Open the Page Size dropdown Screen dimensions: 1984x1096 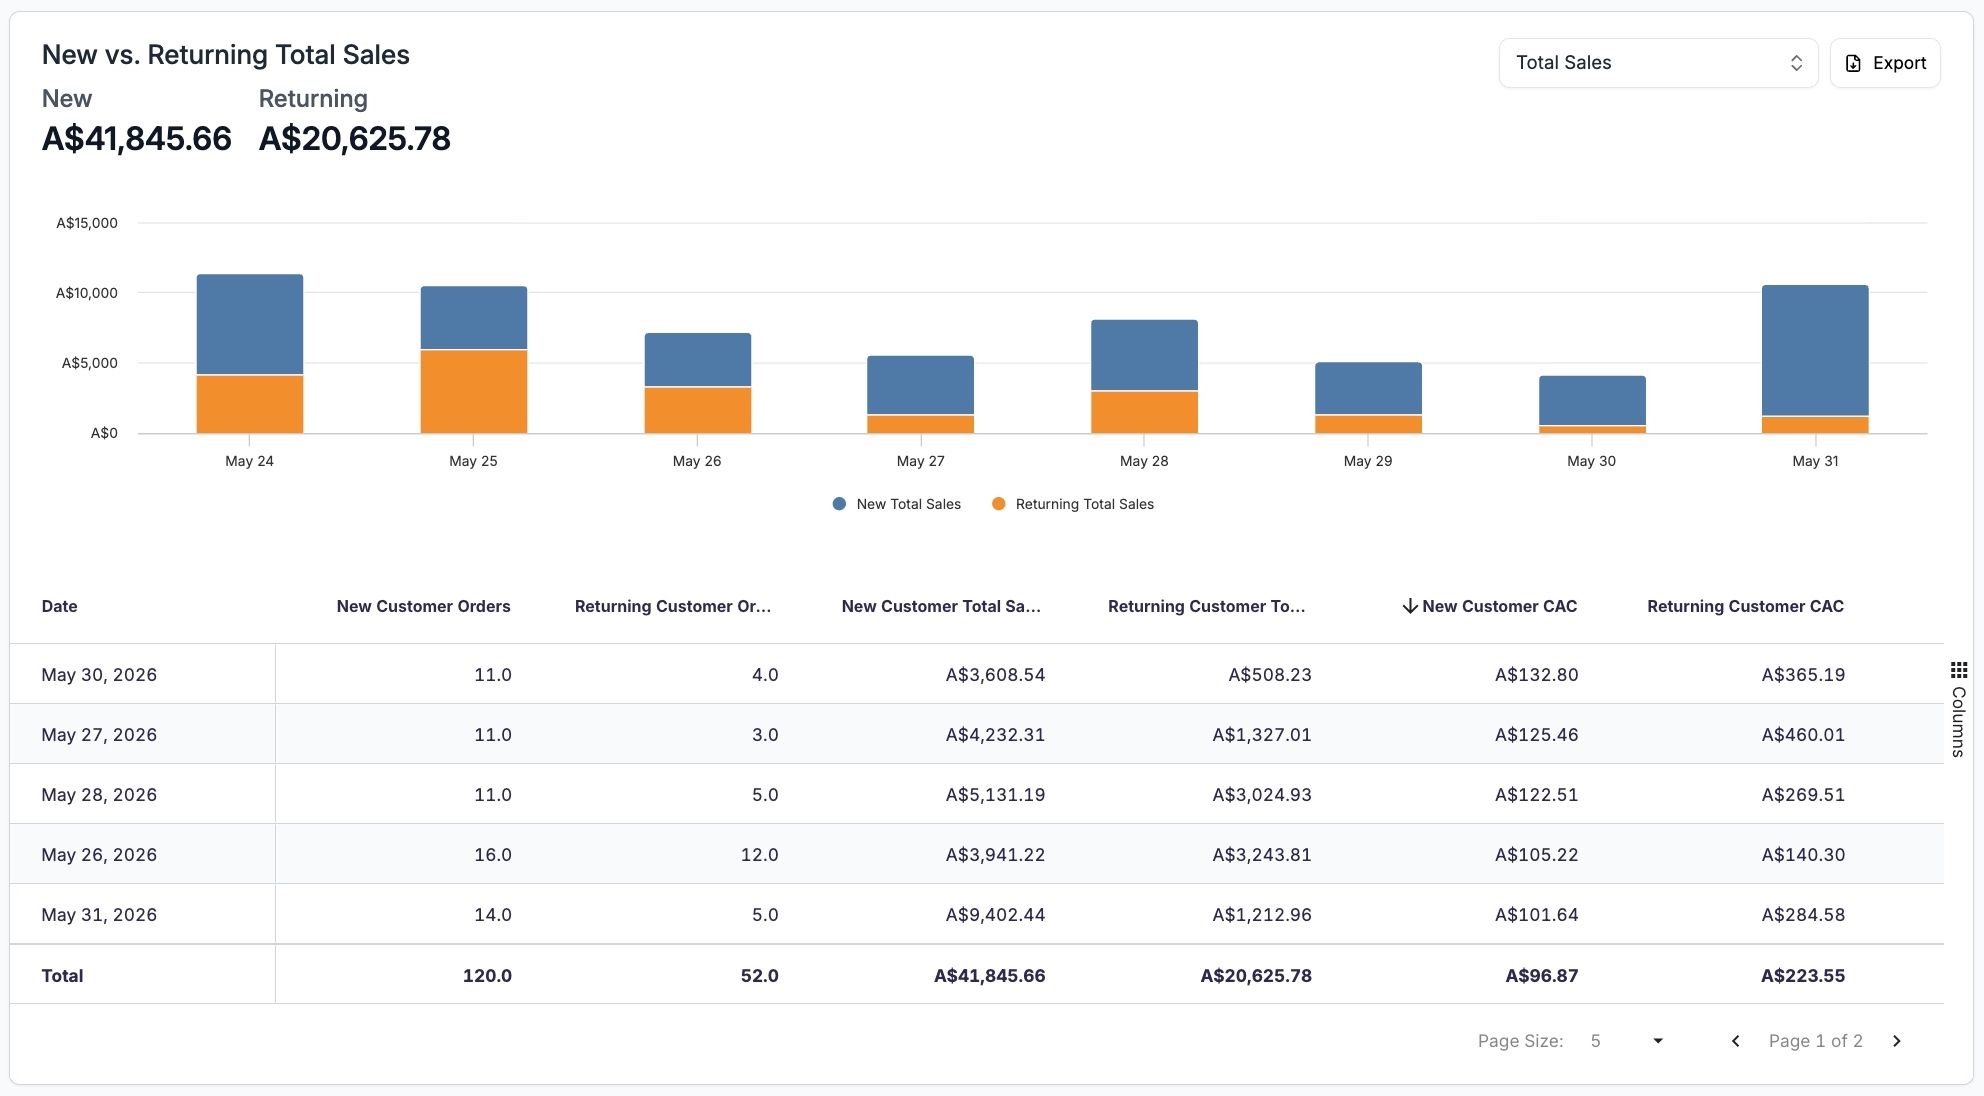click(x=1626, y=1041)
